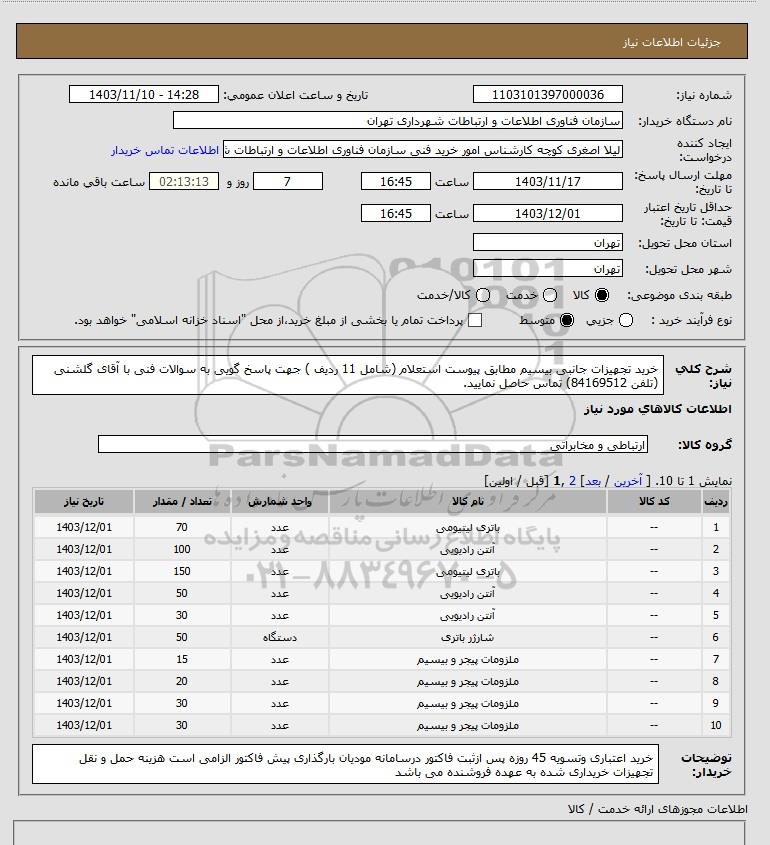
Task: Select آنتن رادیویی in row 2
Action: tap(468, 550)
